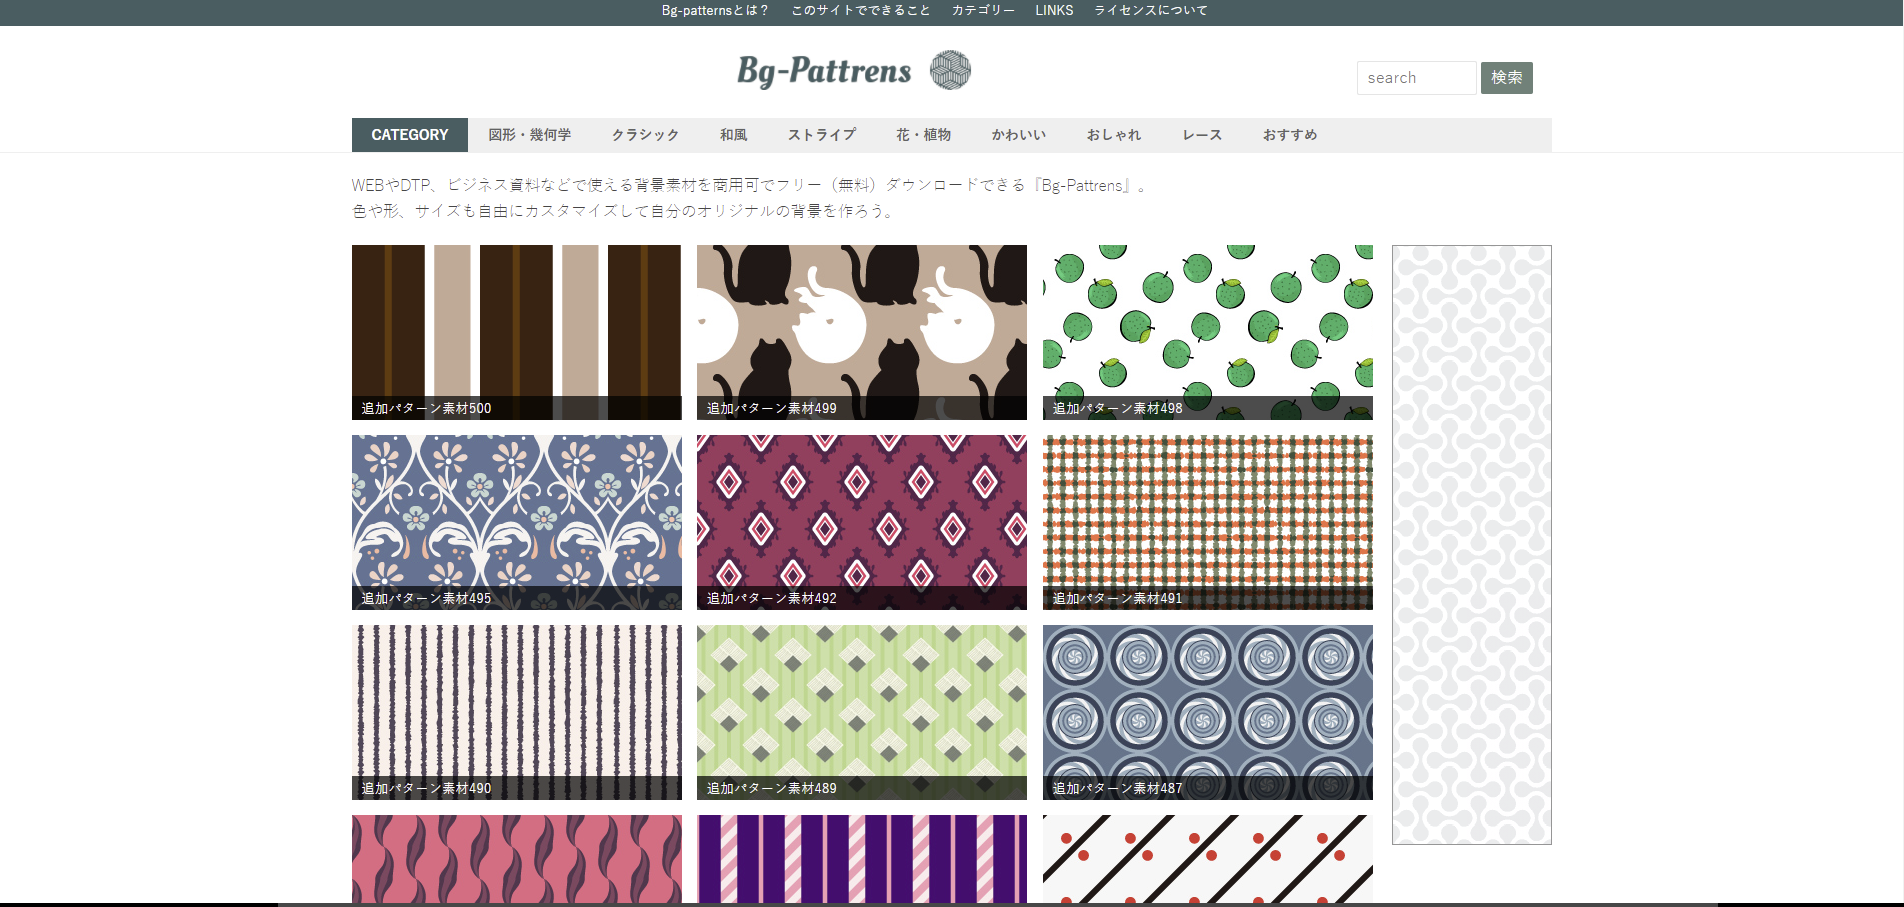This screenshot has width=1904, height=907.
Task: Select the green apple pattern 498
Action: tap(1207, 331)
